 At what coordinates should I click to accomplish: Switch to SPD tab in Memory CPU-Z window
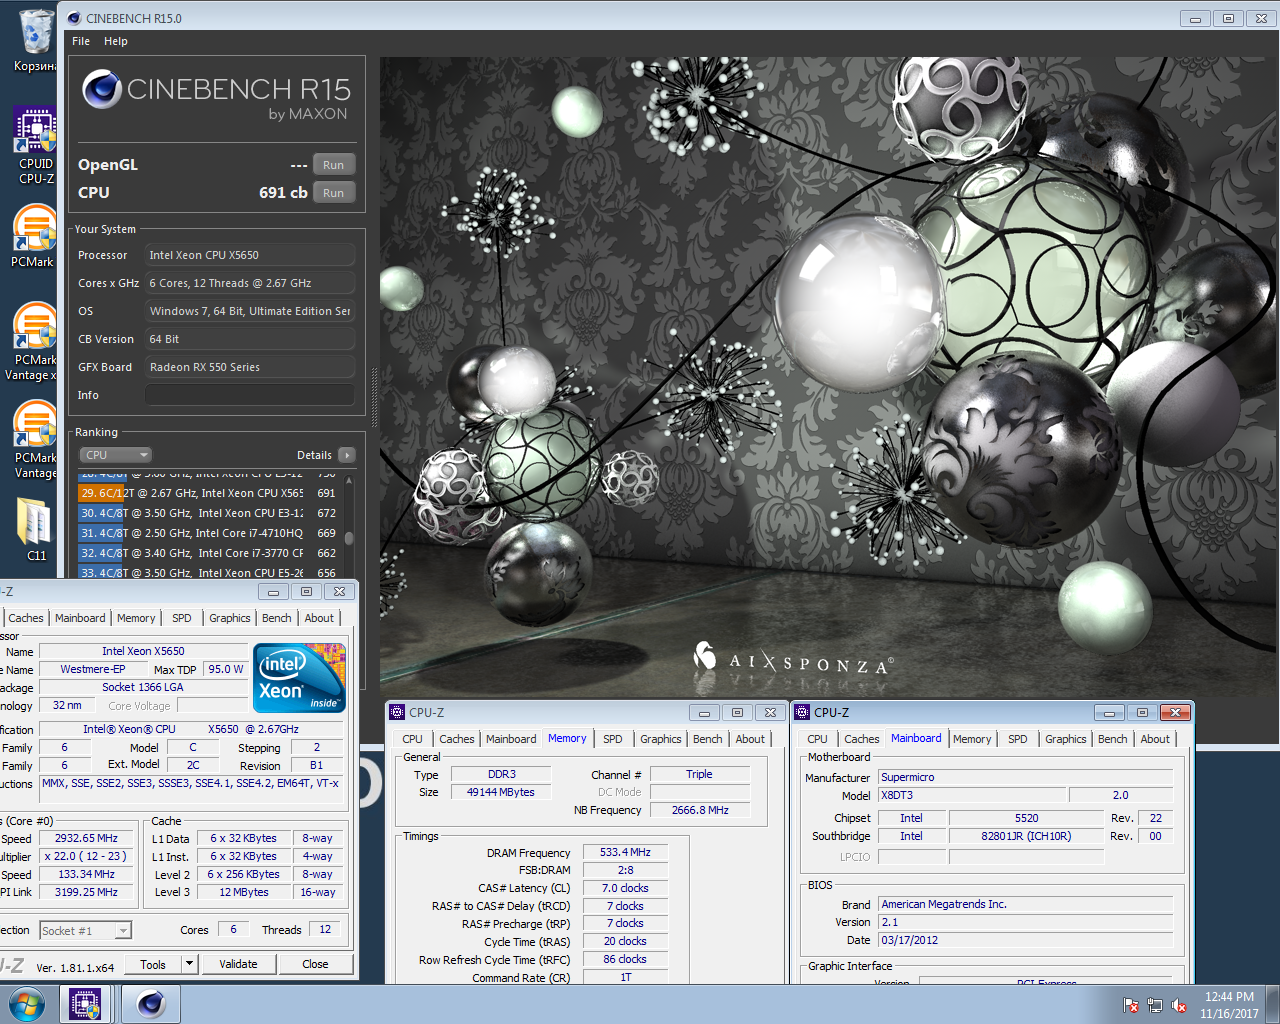point(613,739)
